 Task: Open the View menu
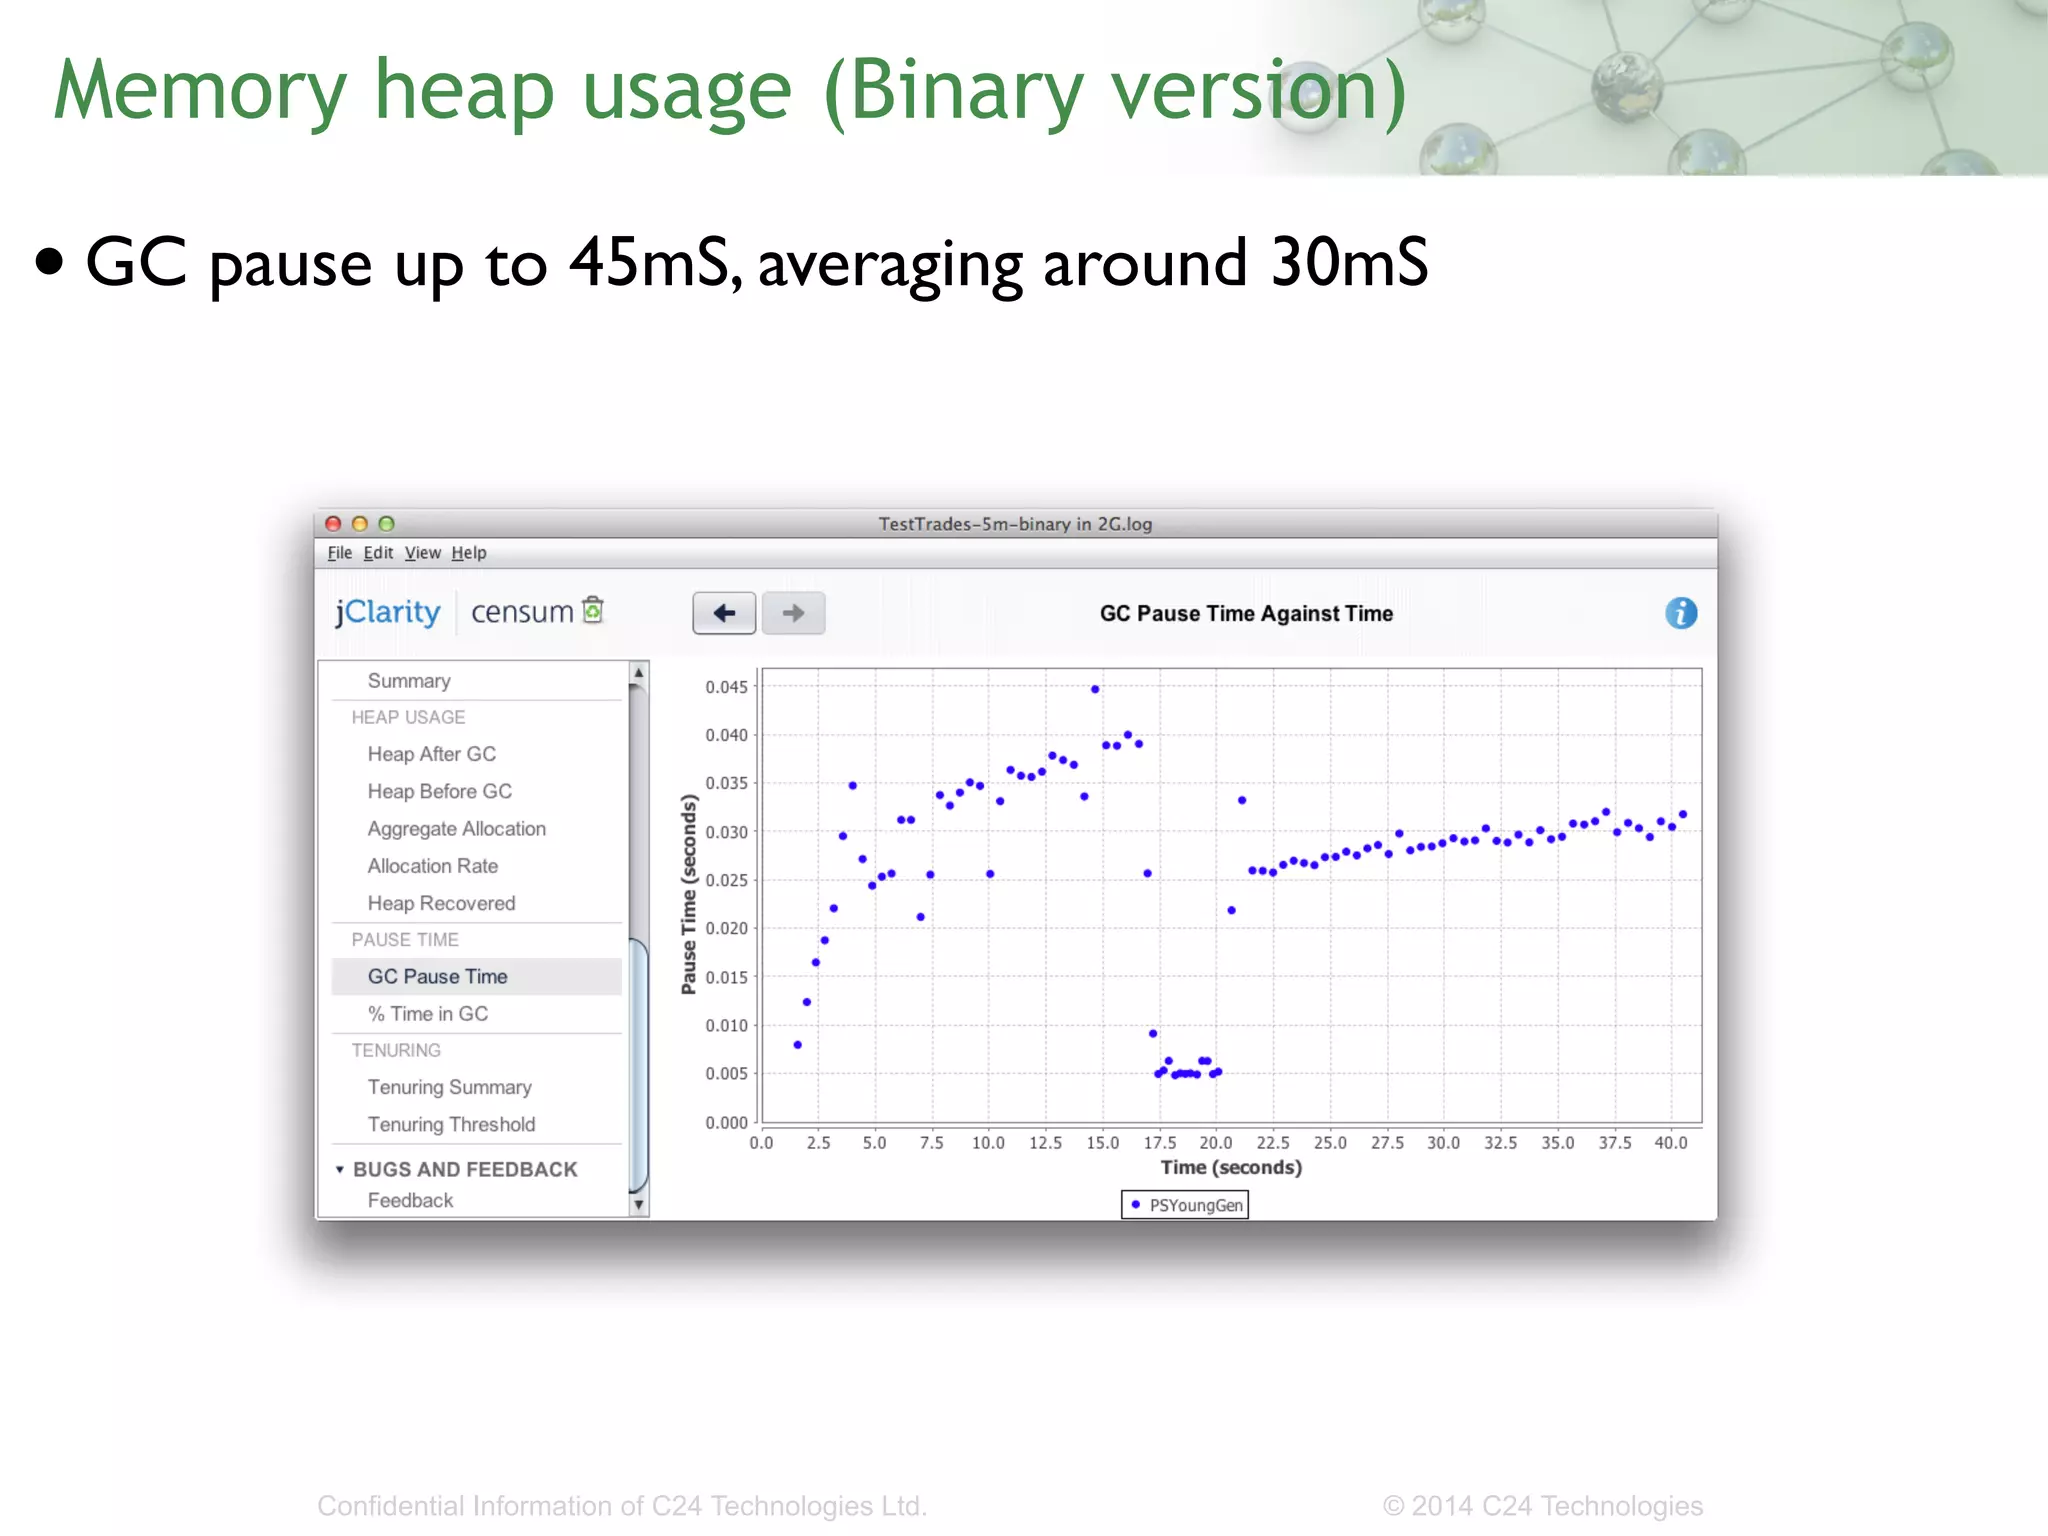pyautogui.click(x=423, y=553)
